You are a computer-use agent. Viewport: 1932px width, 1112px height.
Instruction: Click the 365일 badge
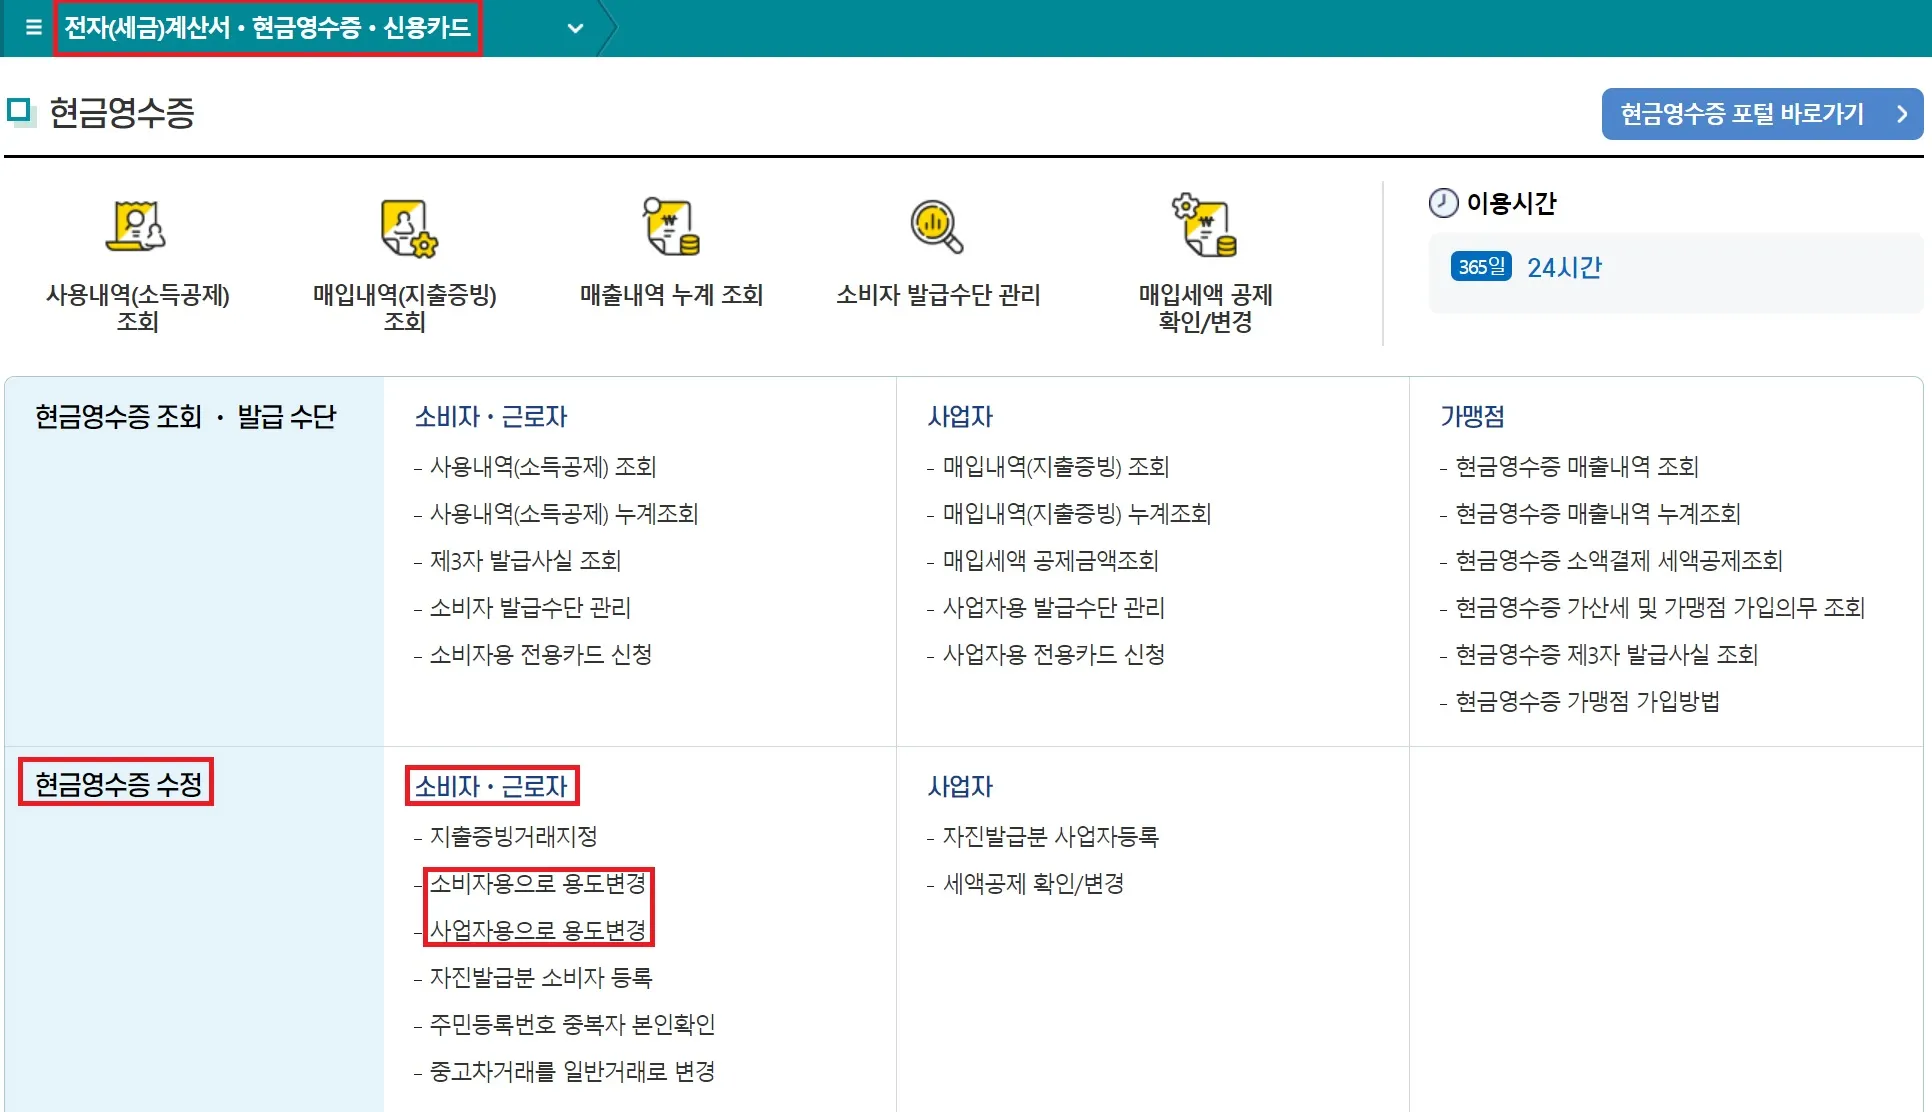pos(1480,267)
